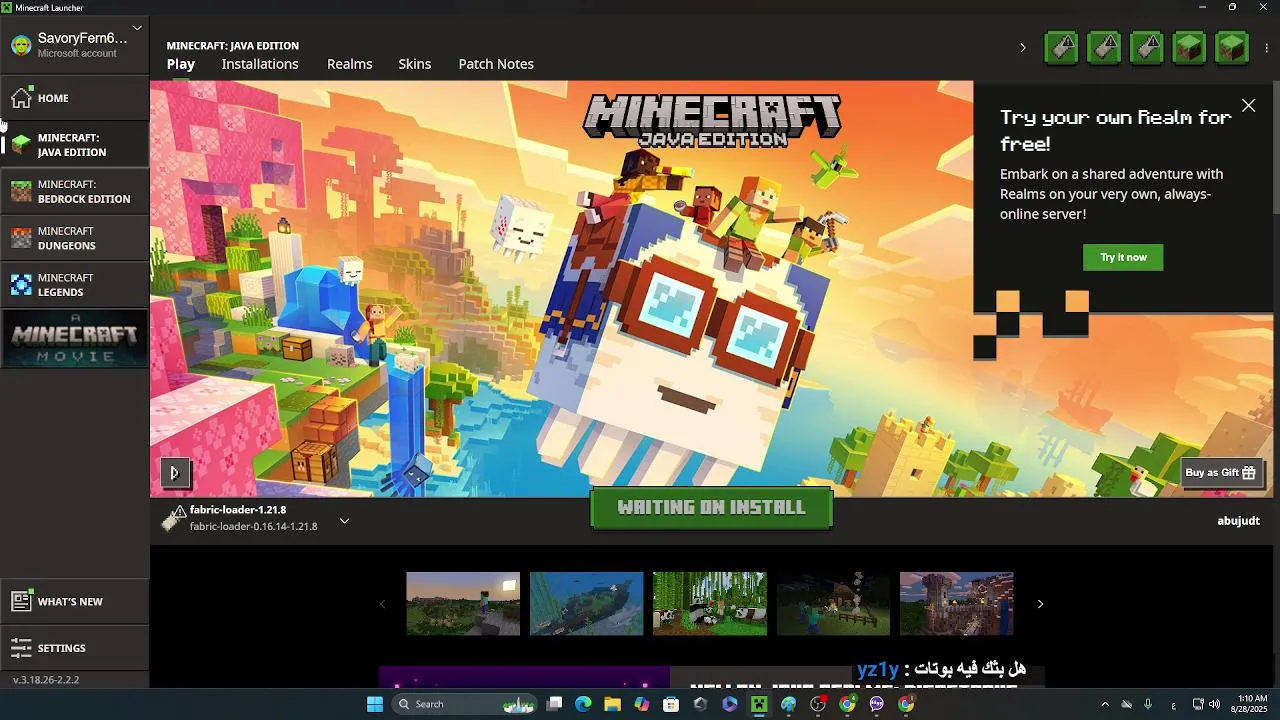Click the launcher vertical scrollbar
The image size is (1280, 720).
click(x=1276, y=146)
